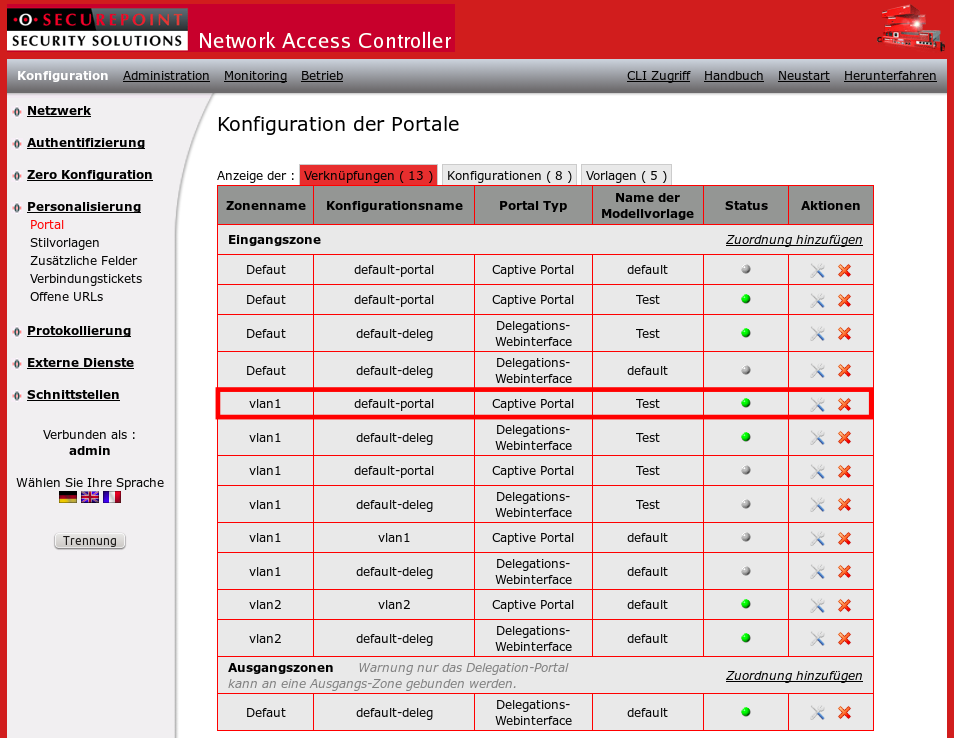Remove the first Defaut default-portal entry
This screenshot has height=738, width=954.
[x=846, y=269]
